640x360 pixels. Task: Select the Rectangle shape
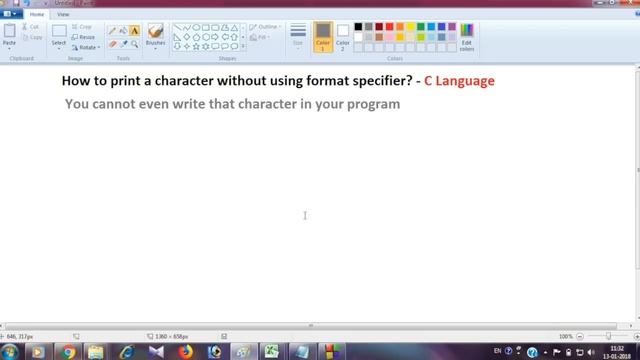coord(206,28)
